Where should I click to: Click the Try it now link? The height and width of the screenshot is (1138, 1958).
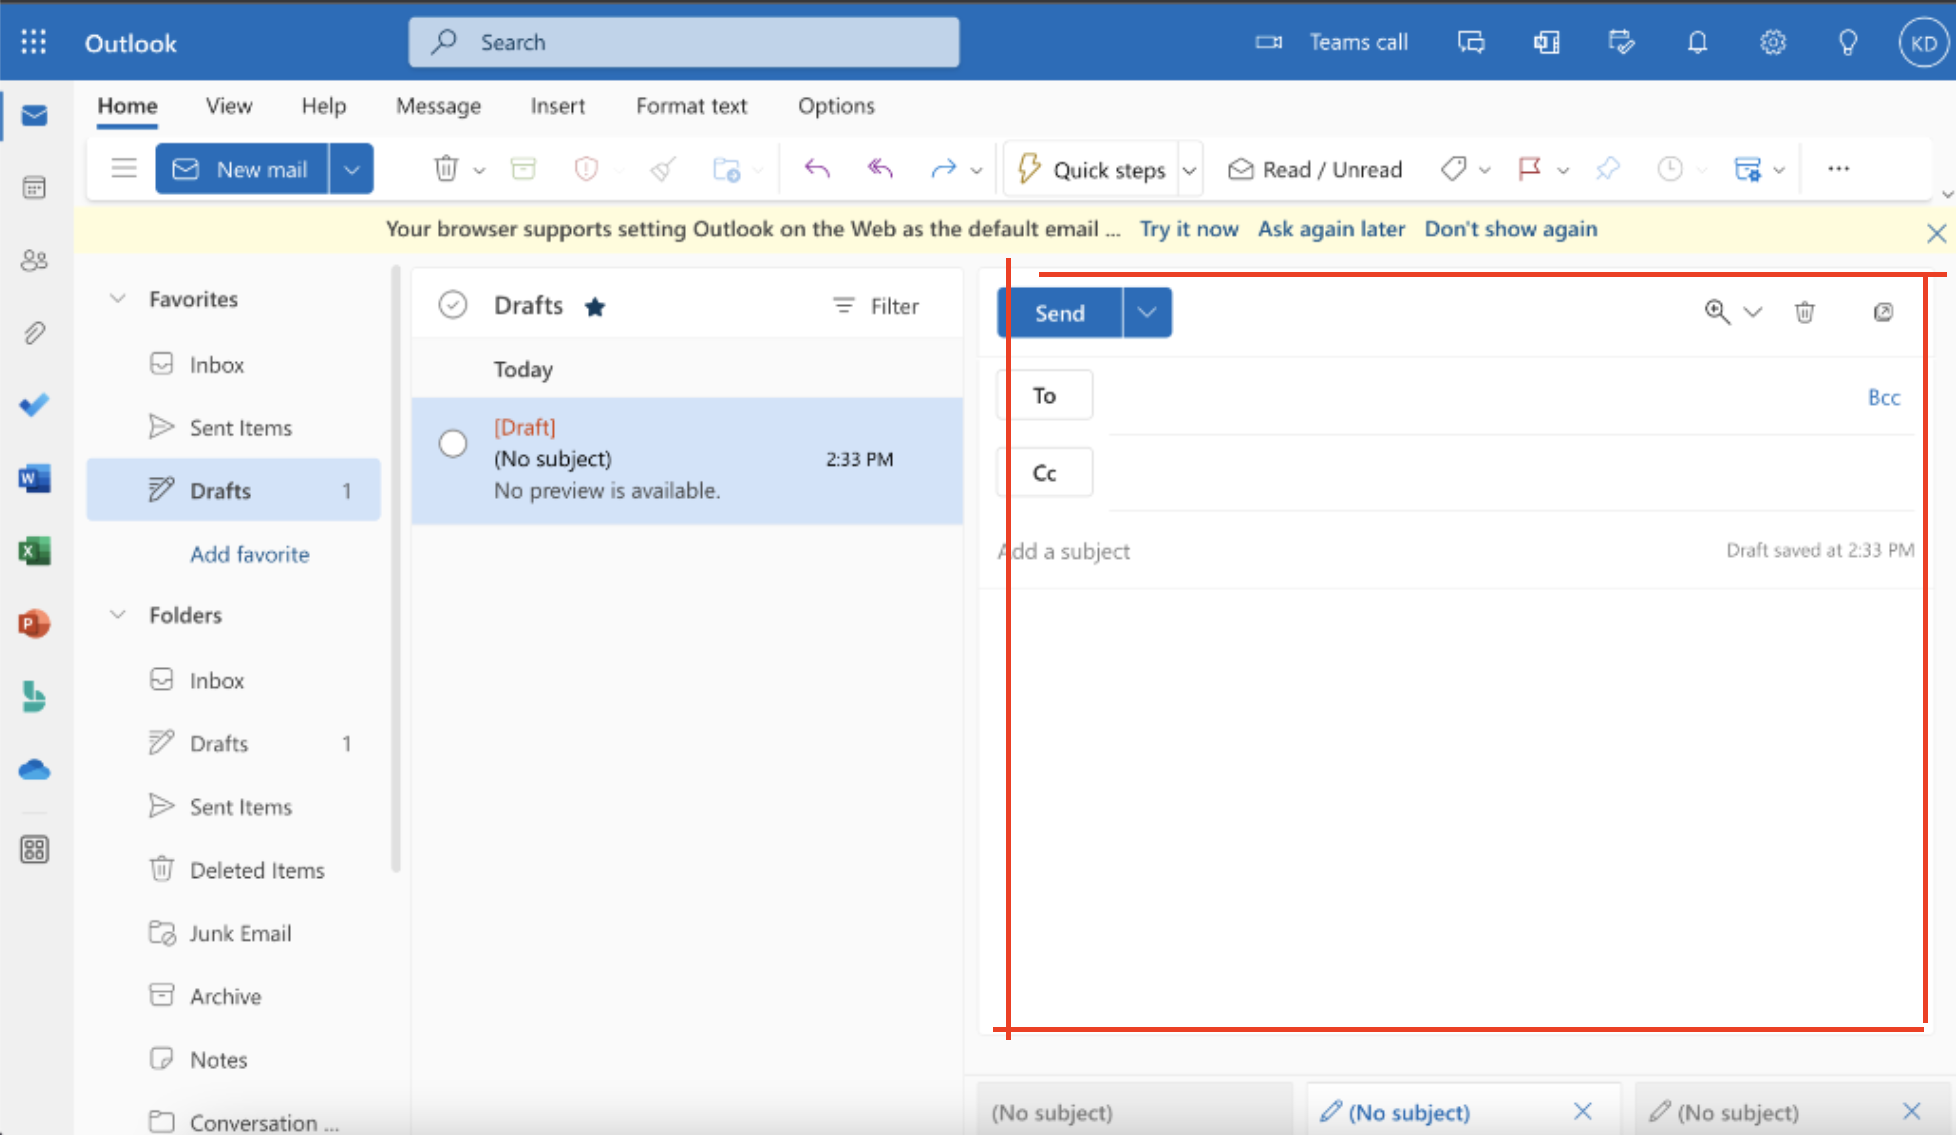1188,229
